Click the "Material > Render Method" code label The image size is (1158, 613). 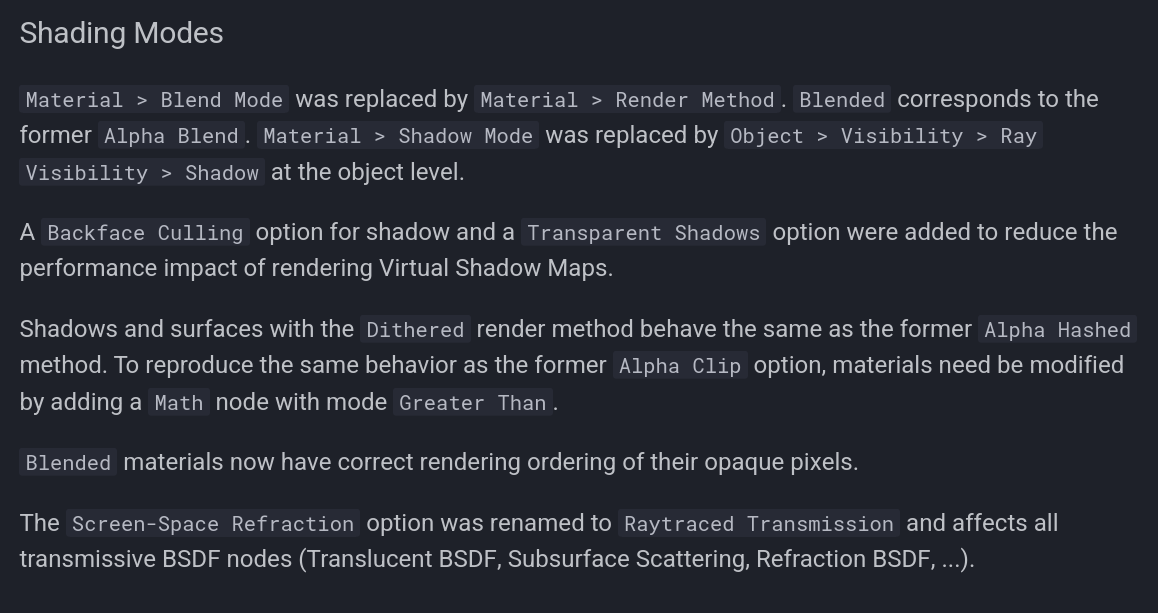pos(627,100)
